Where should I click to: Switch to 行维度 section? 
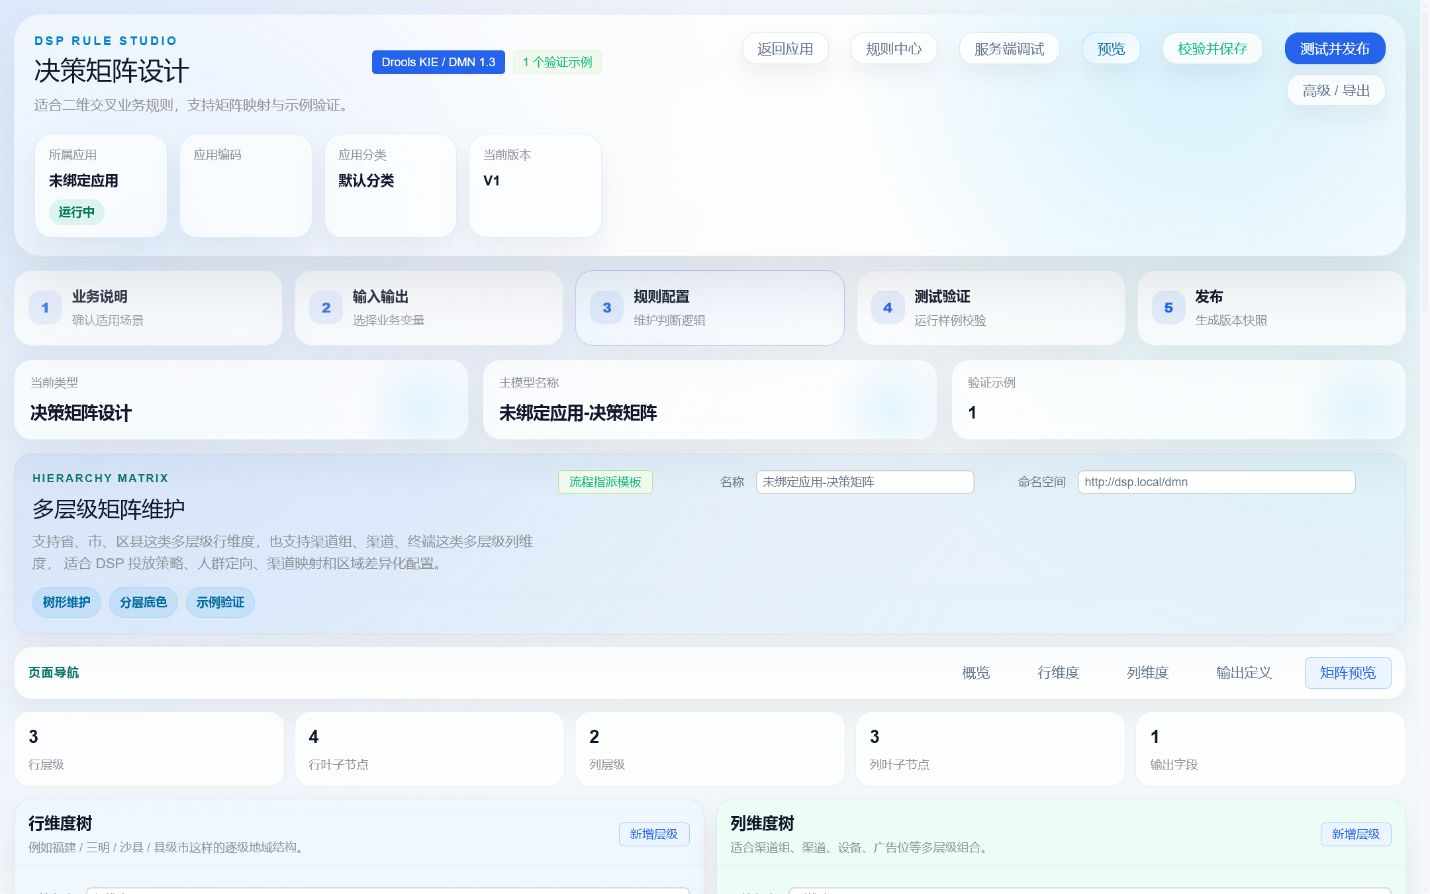[x=1058, y=673]
